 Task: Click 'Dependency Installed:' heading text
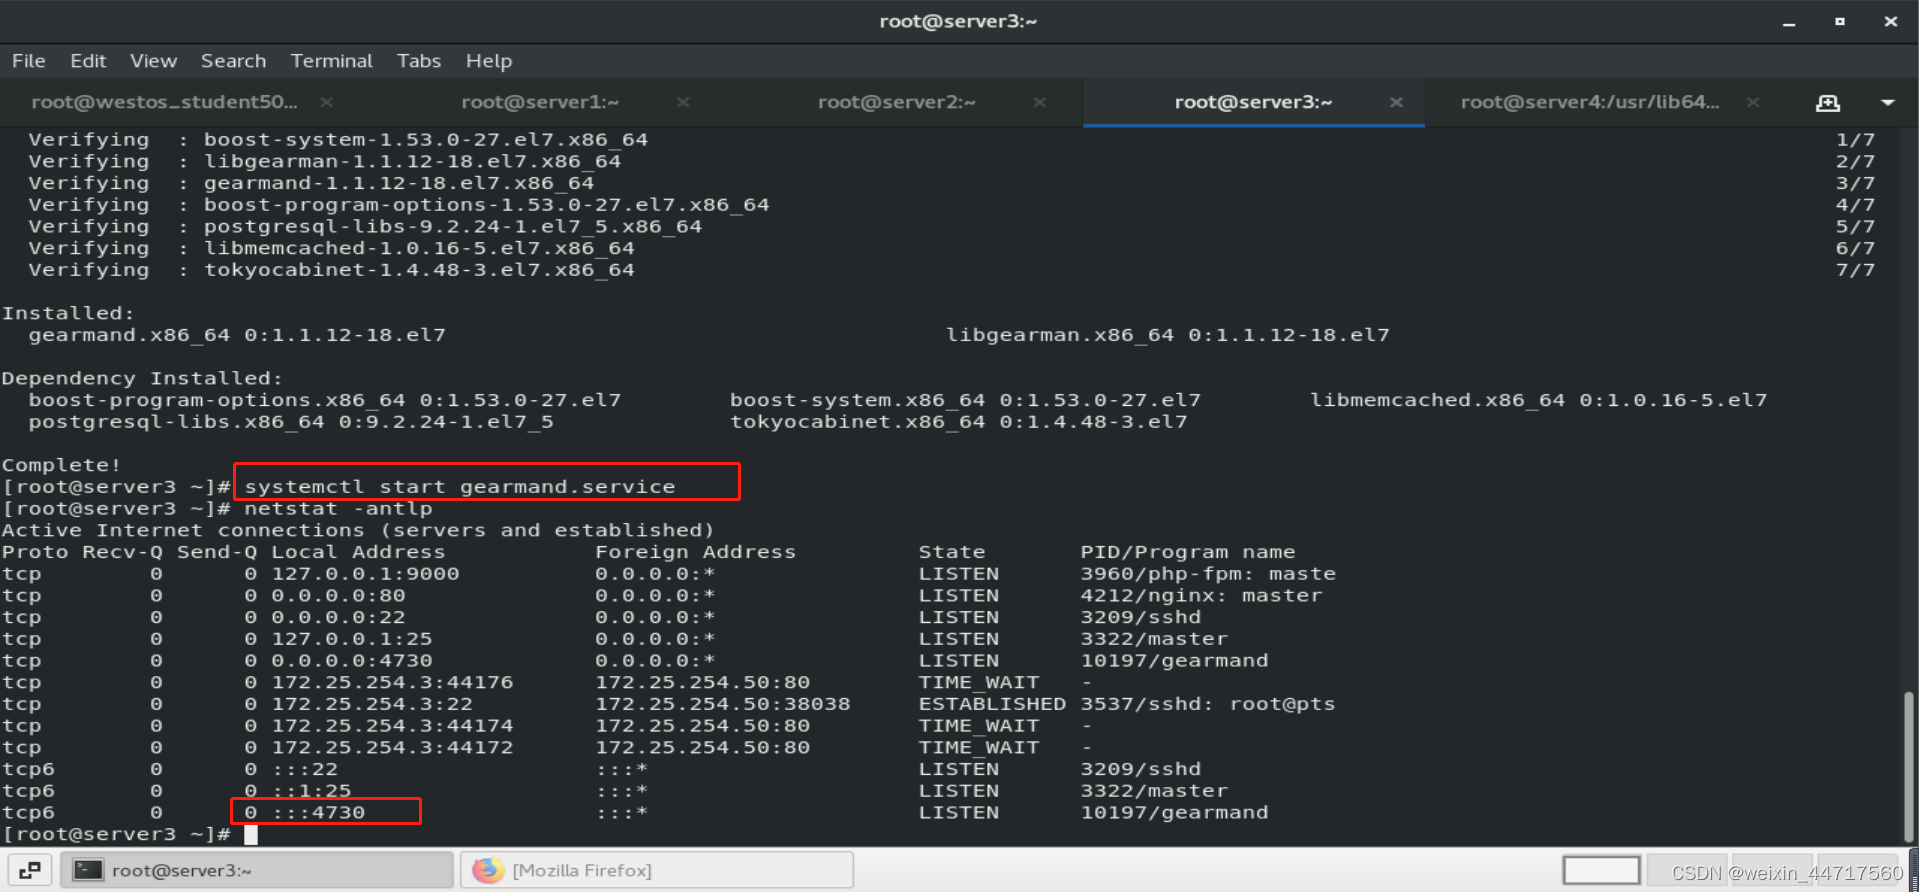(x=142, y=378)
